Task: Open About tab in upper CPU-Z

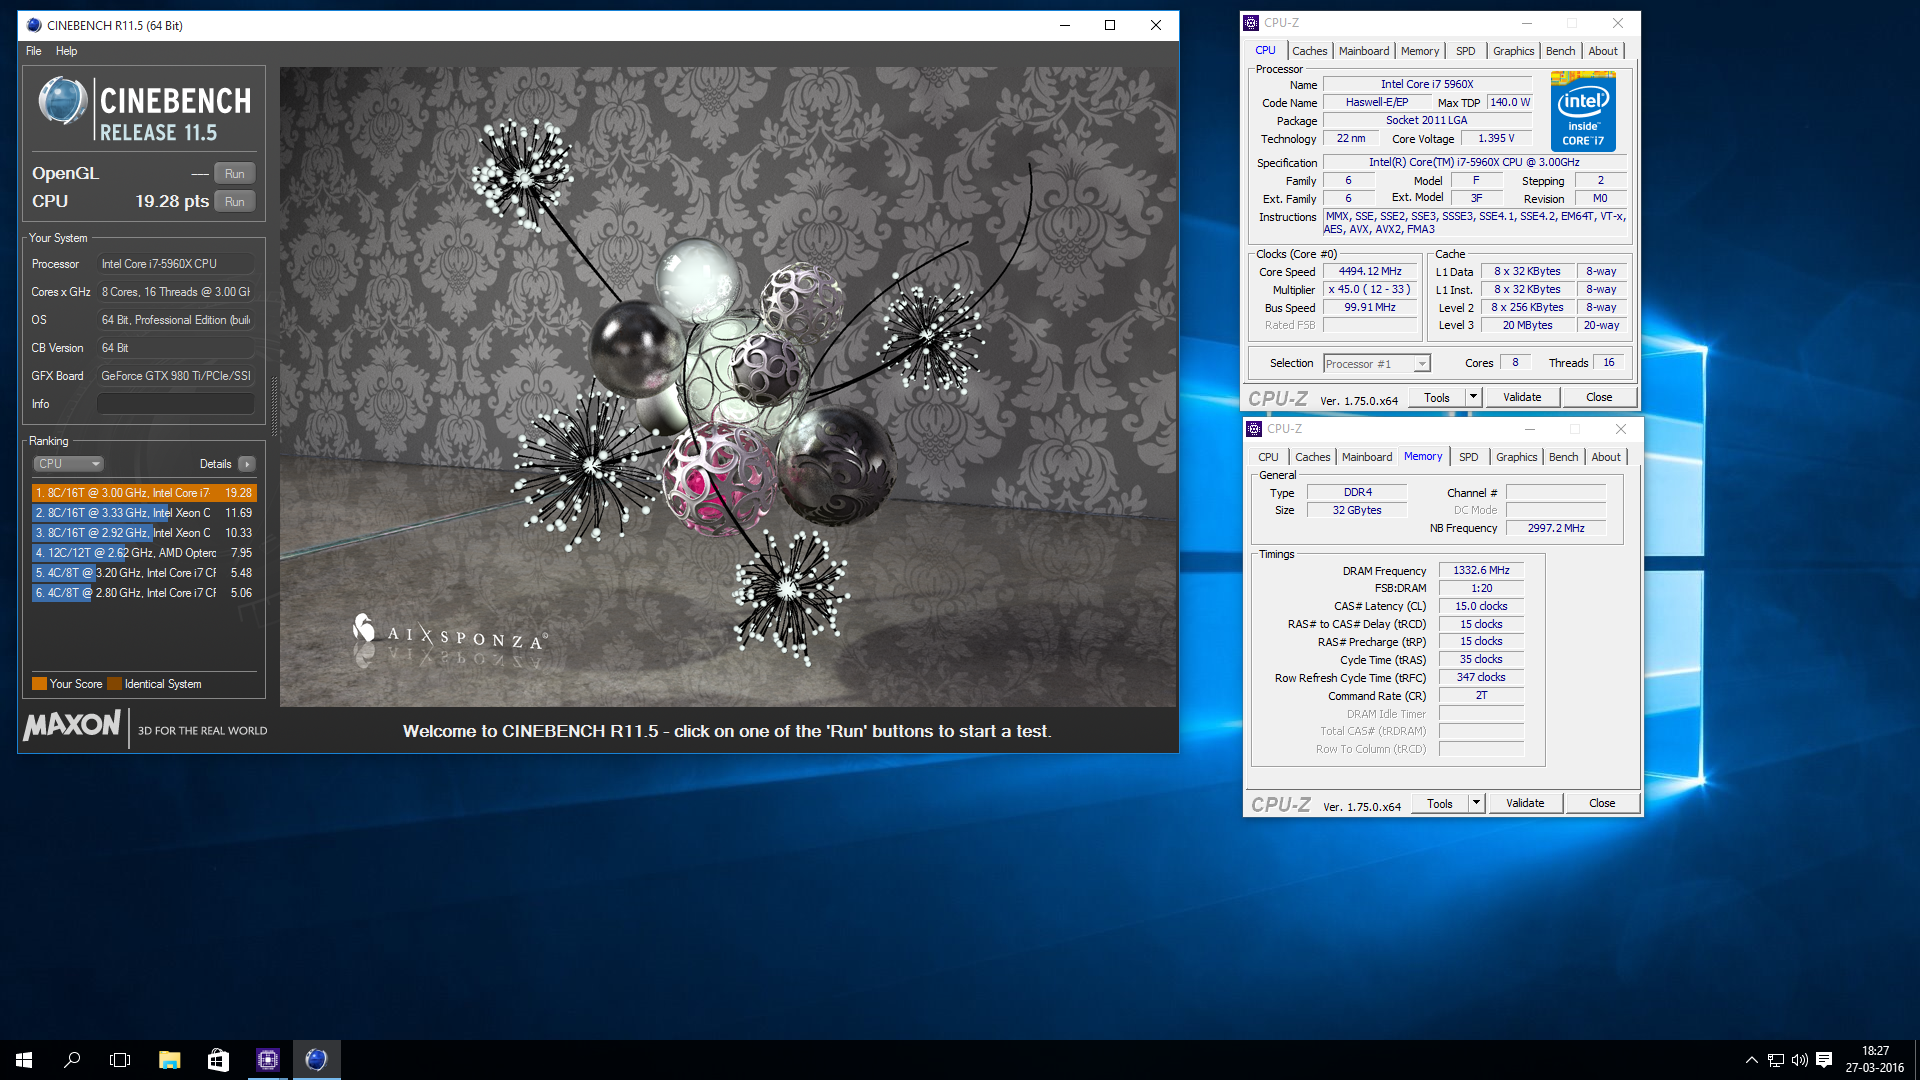Action: click(x=1603, y=51)
